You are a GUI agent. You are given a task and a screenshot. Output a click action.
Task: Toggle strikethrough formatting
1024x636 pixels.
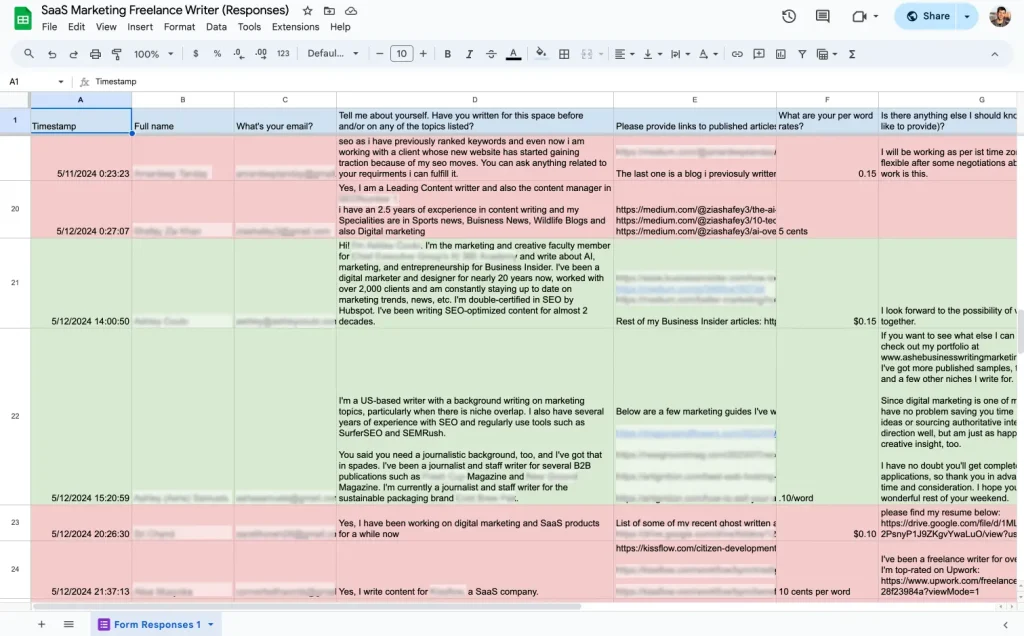491,54
